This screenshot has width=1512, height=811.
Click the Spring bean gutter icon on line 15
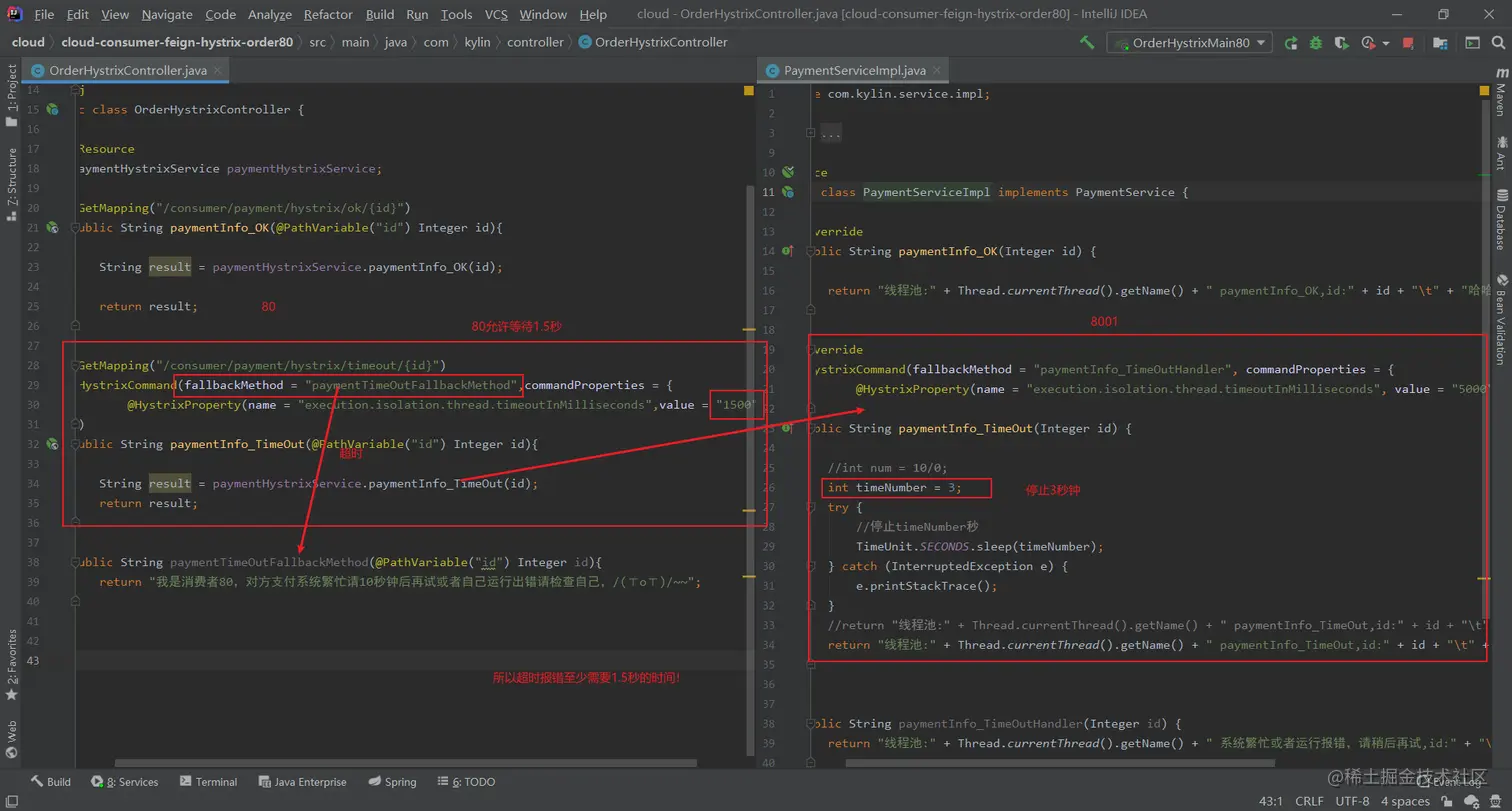[52, 109]
